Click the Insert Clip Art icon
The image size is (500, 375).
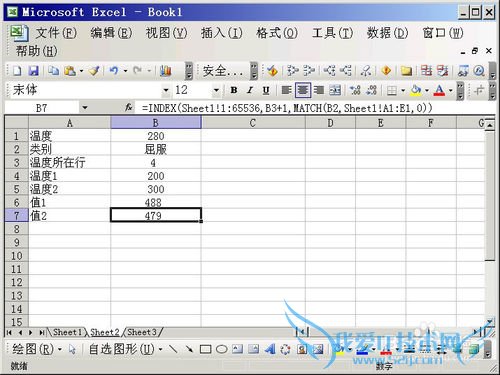pos(302,349)
